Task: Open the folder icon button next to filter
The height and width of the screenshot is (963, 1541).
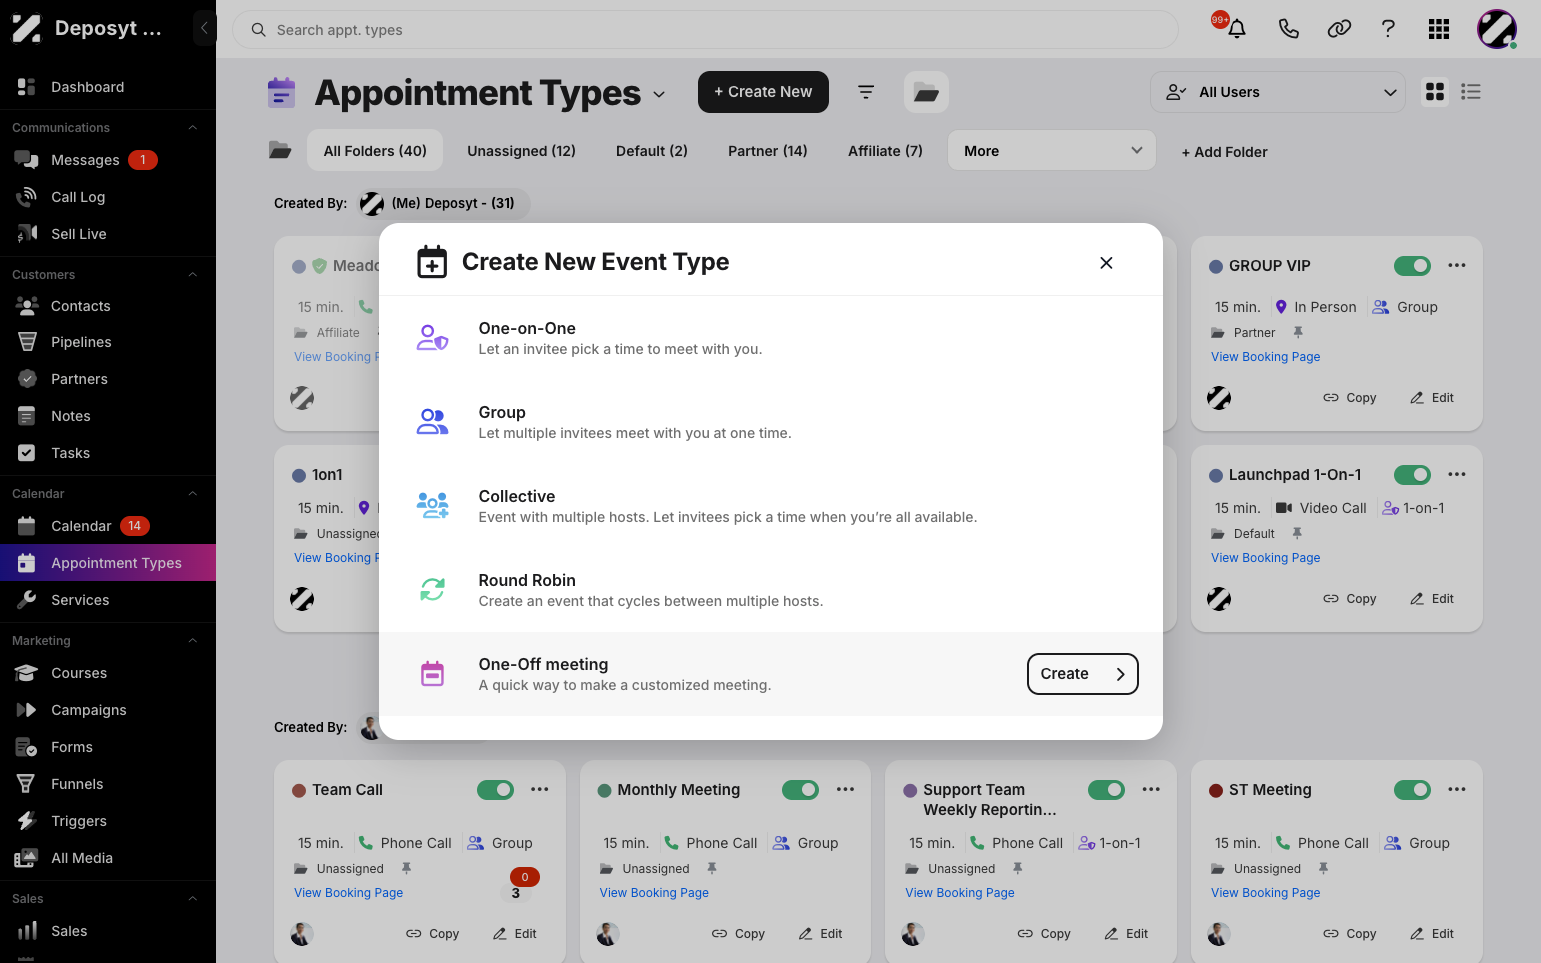Action: pyautogui.click(x=926, y=92)
